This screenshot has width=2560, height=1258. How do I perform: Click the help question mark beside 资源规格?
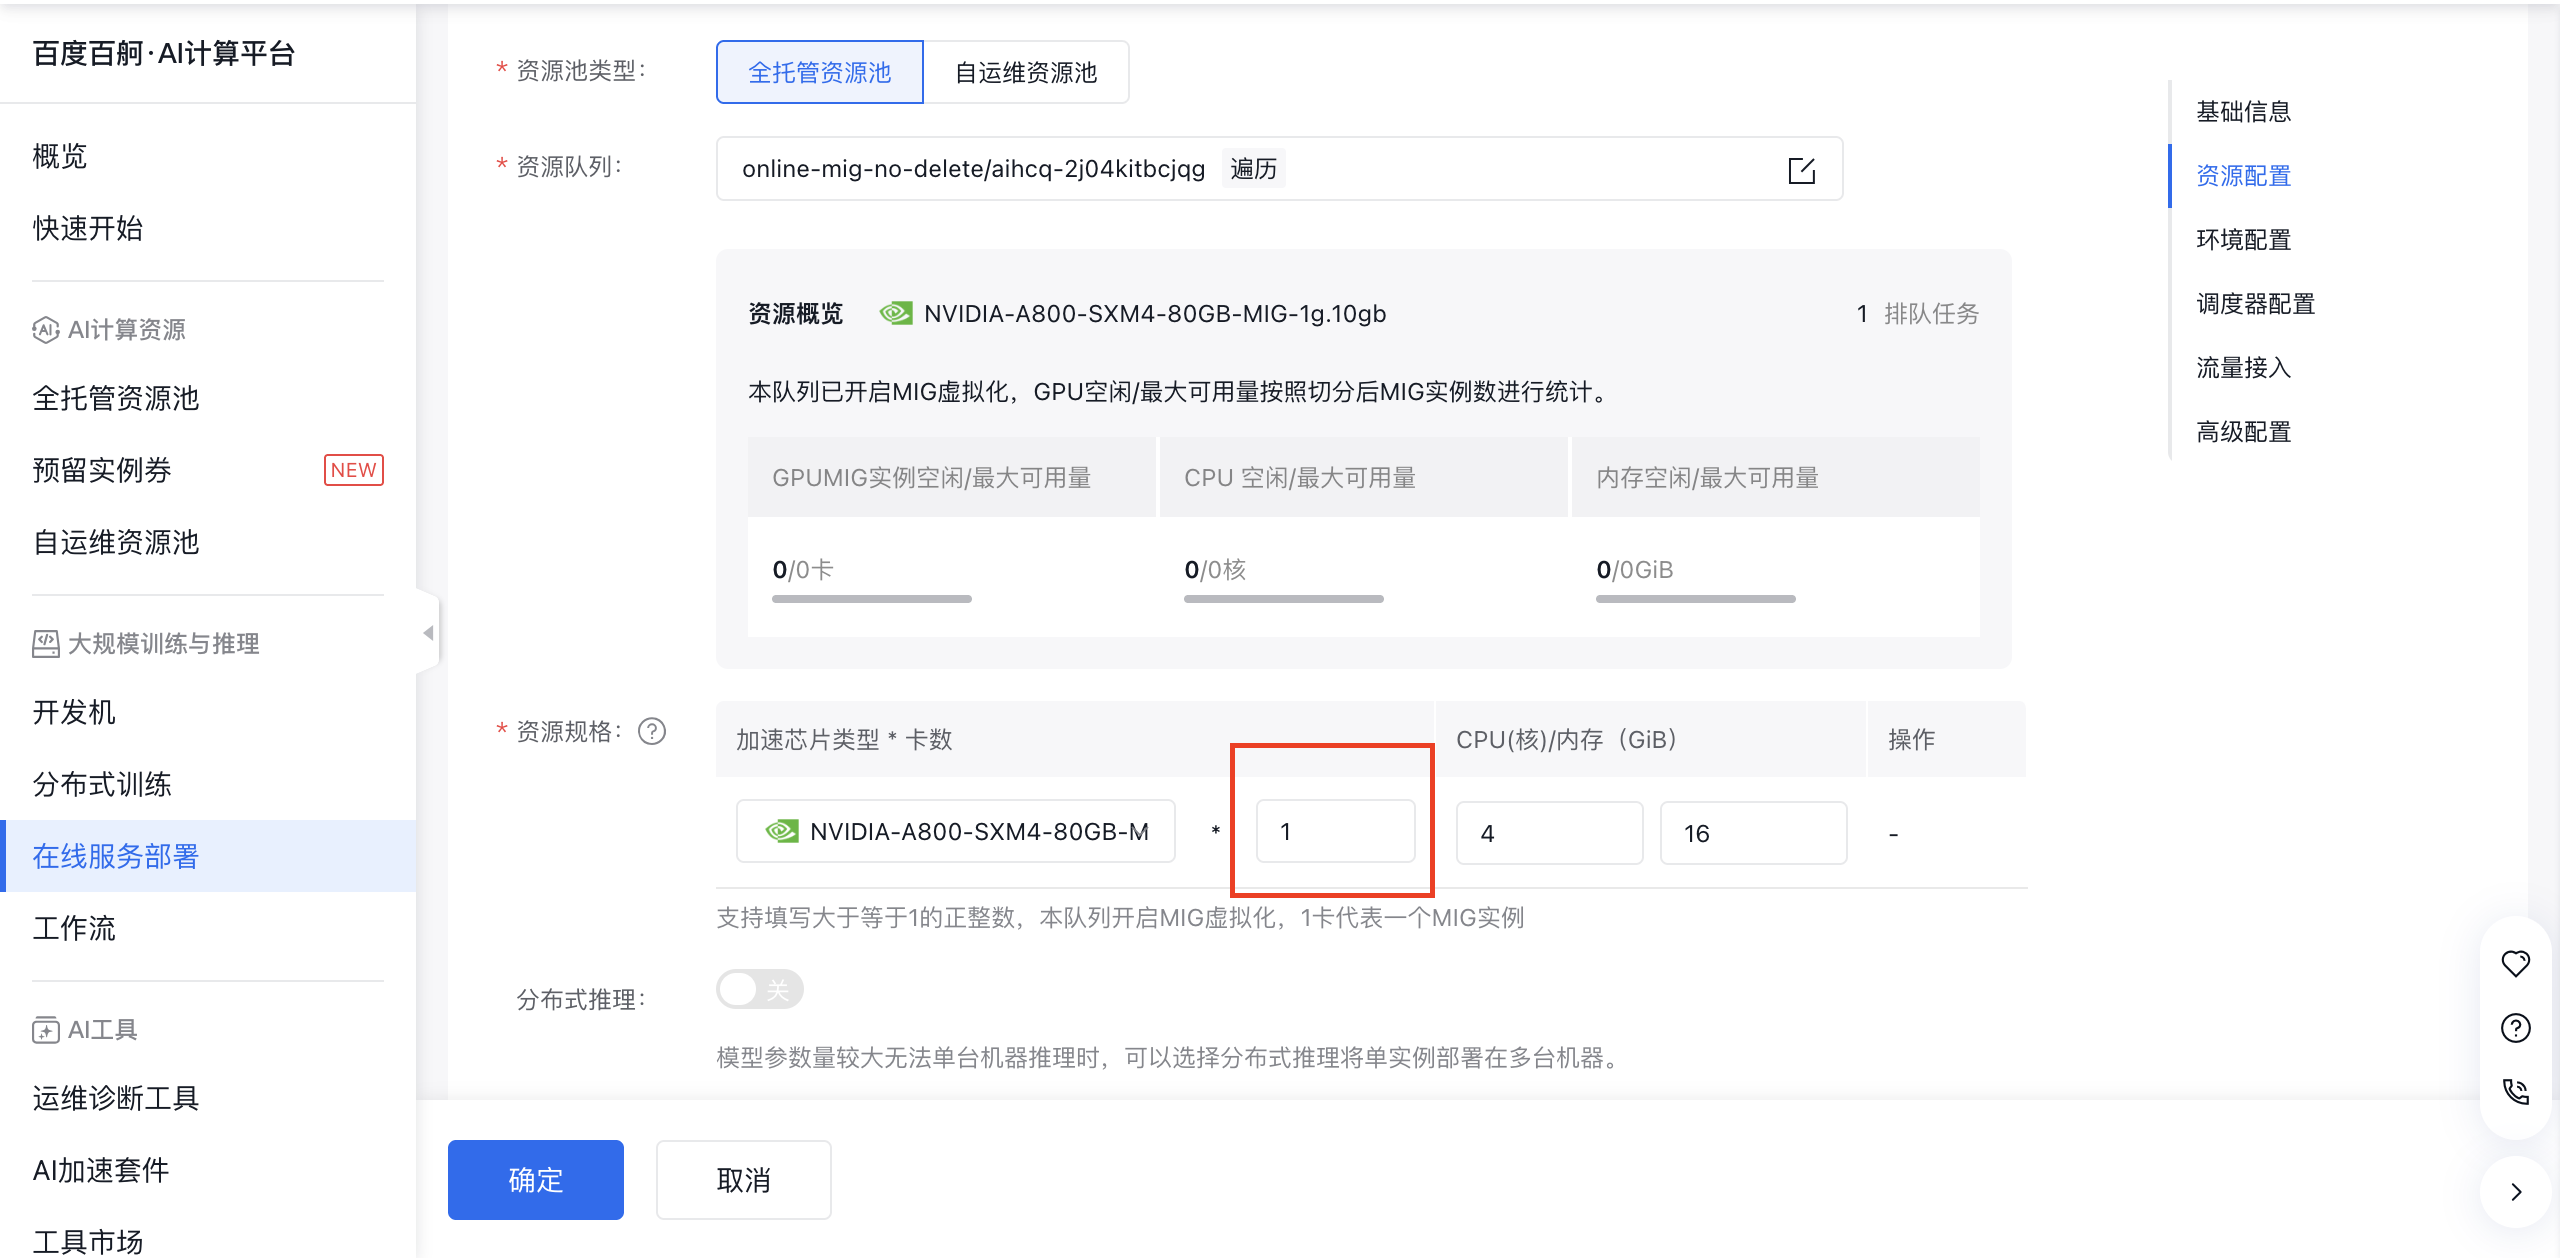(x=652, y=732)
